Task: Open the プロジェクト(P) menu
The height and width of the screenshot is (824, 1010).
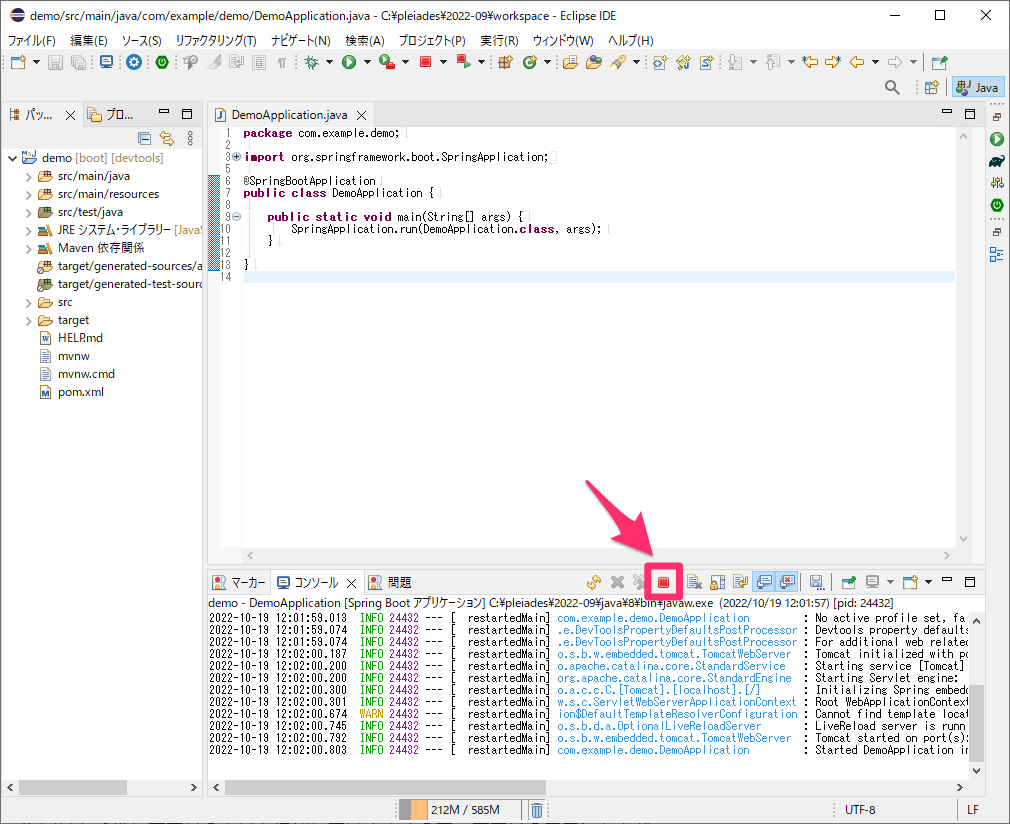Action: [x=432, y=41]
